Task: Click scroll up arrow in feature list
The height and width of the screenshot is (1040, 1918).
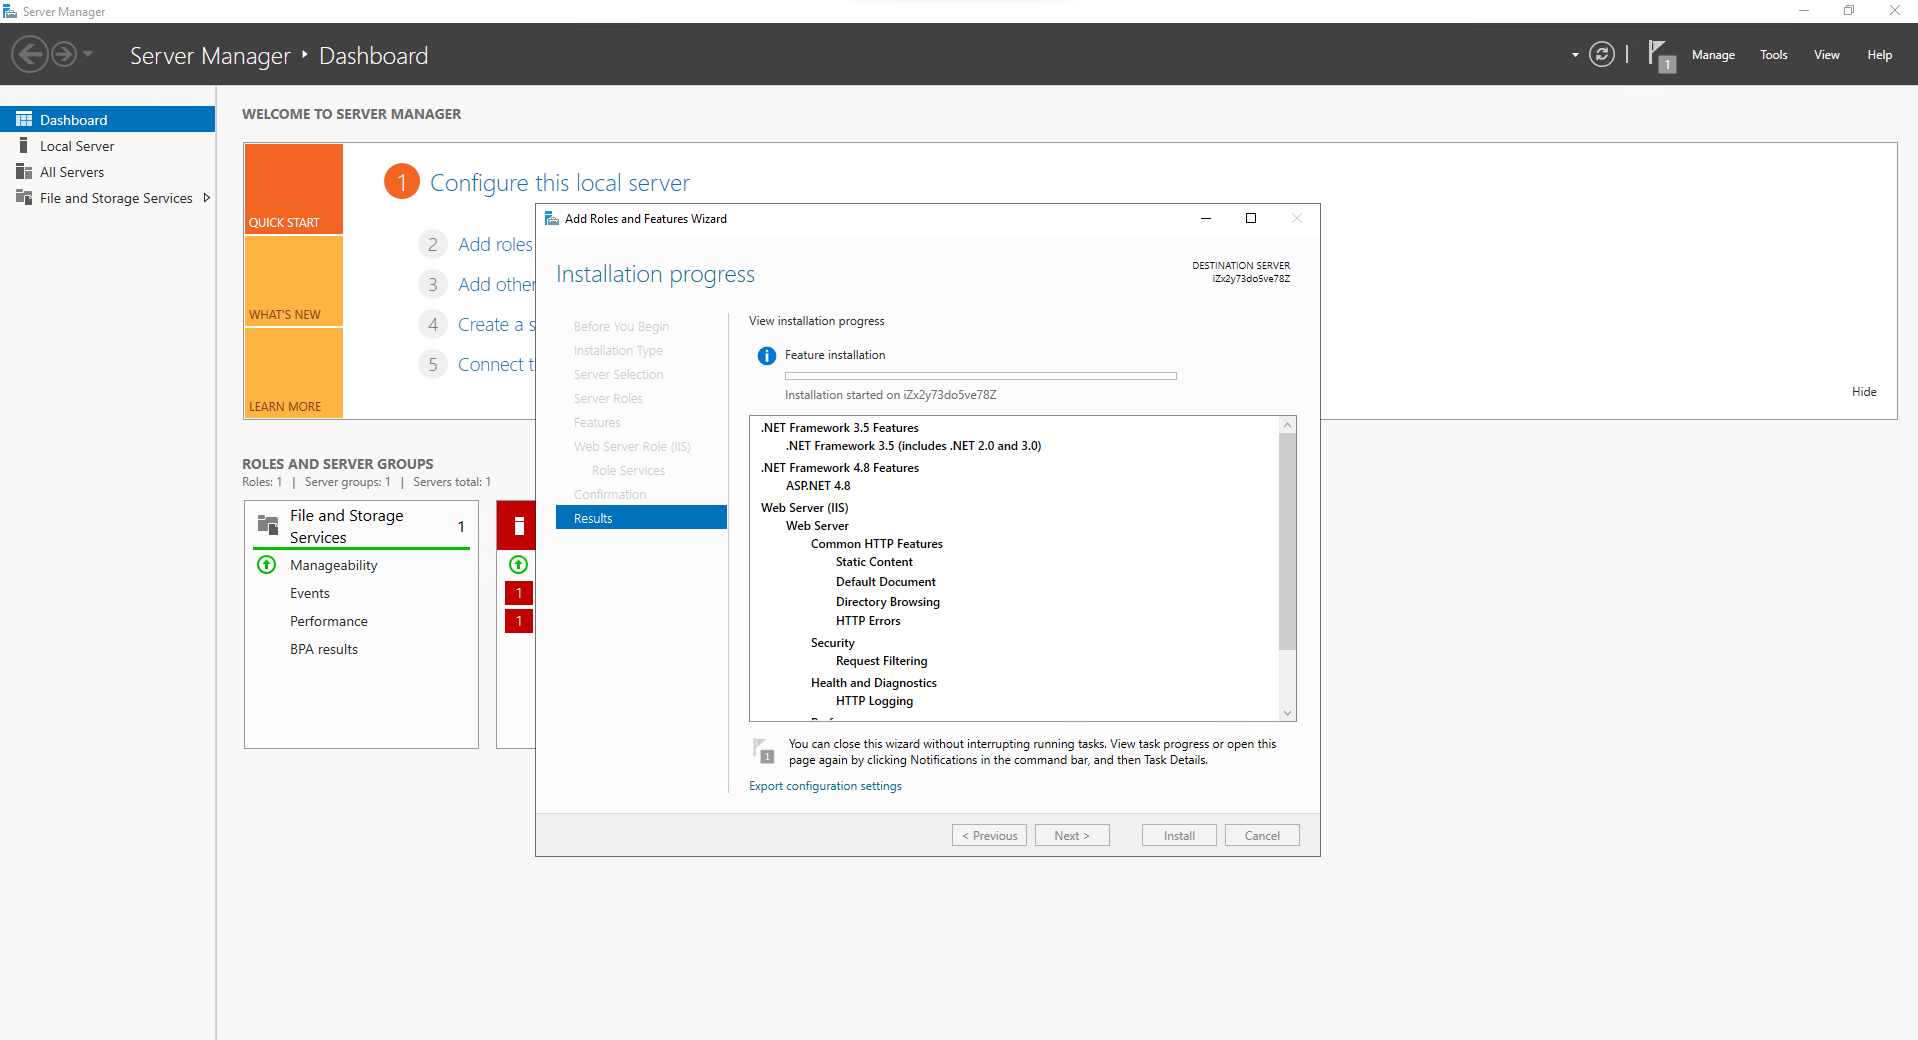Action: [1288, 425]
